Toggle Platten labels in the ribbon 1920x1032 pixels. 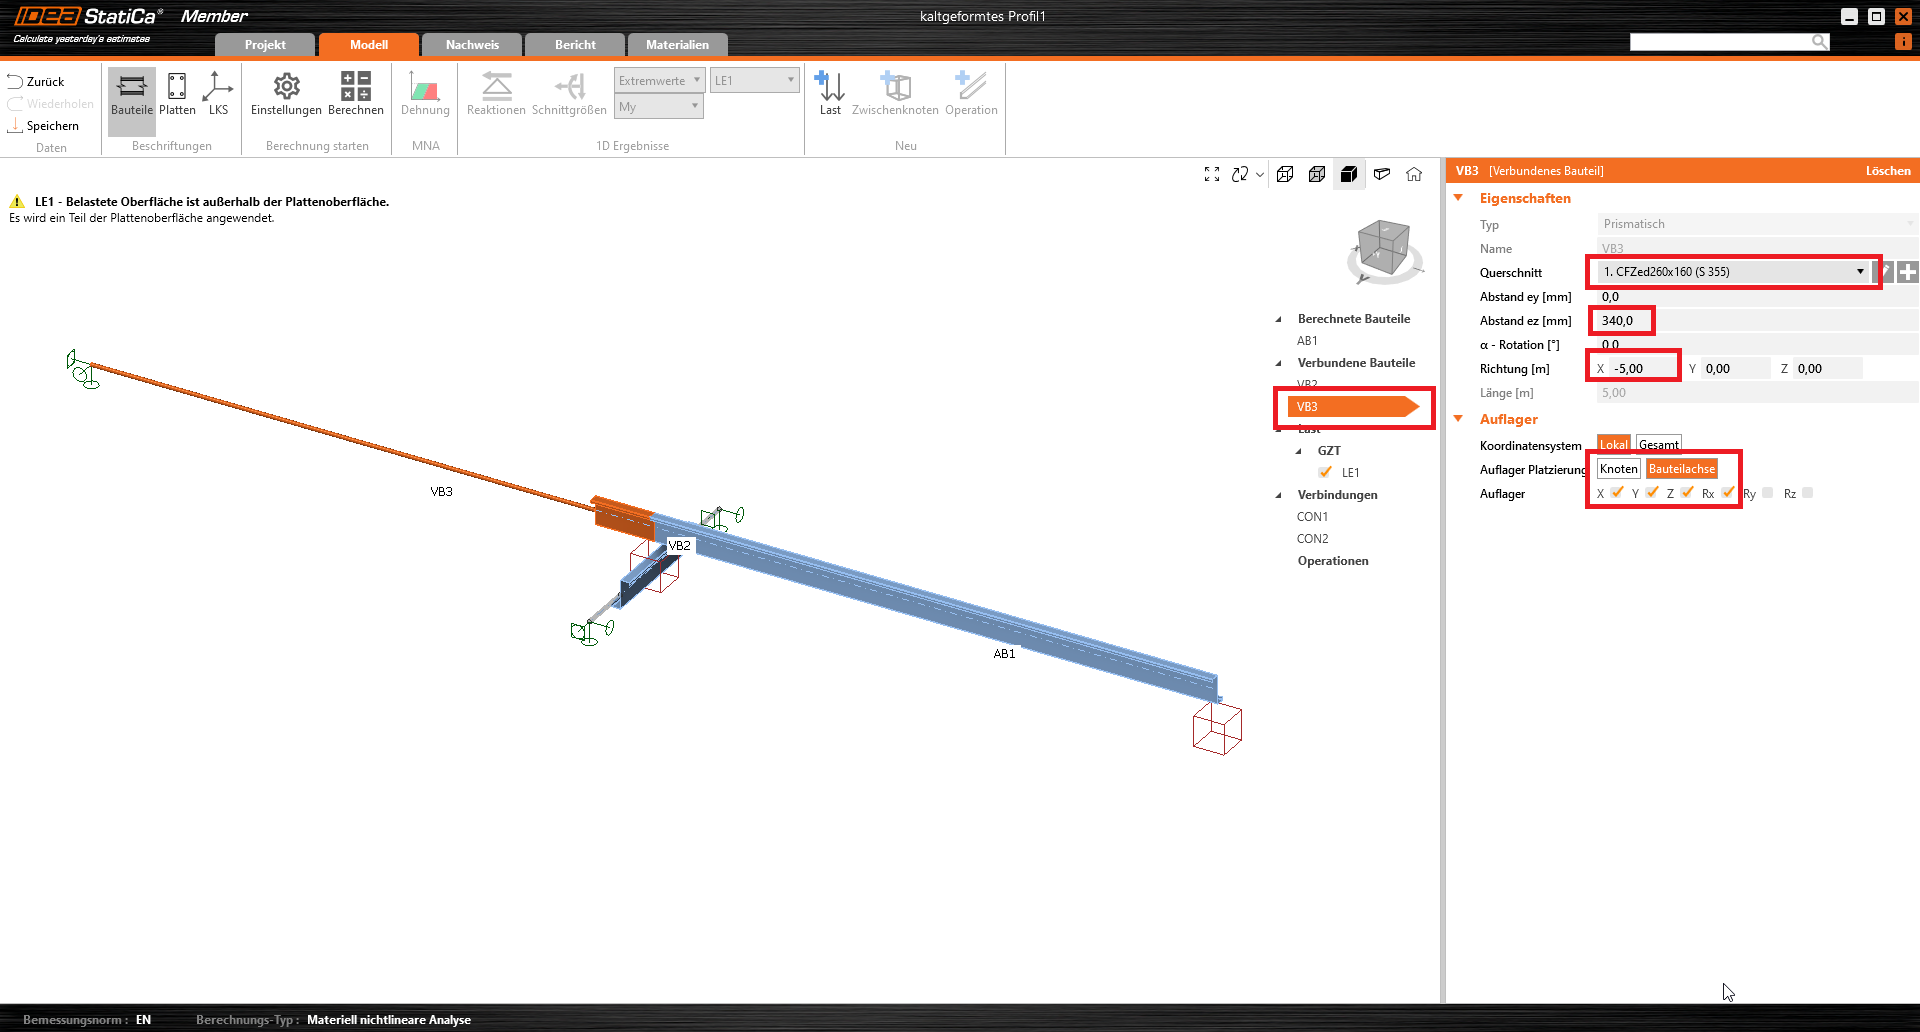click(x=177, y=94)
